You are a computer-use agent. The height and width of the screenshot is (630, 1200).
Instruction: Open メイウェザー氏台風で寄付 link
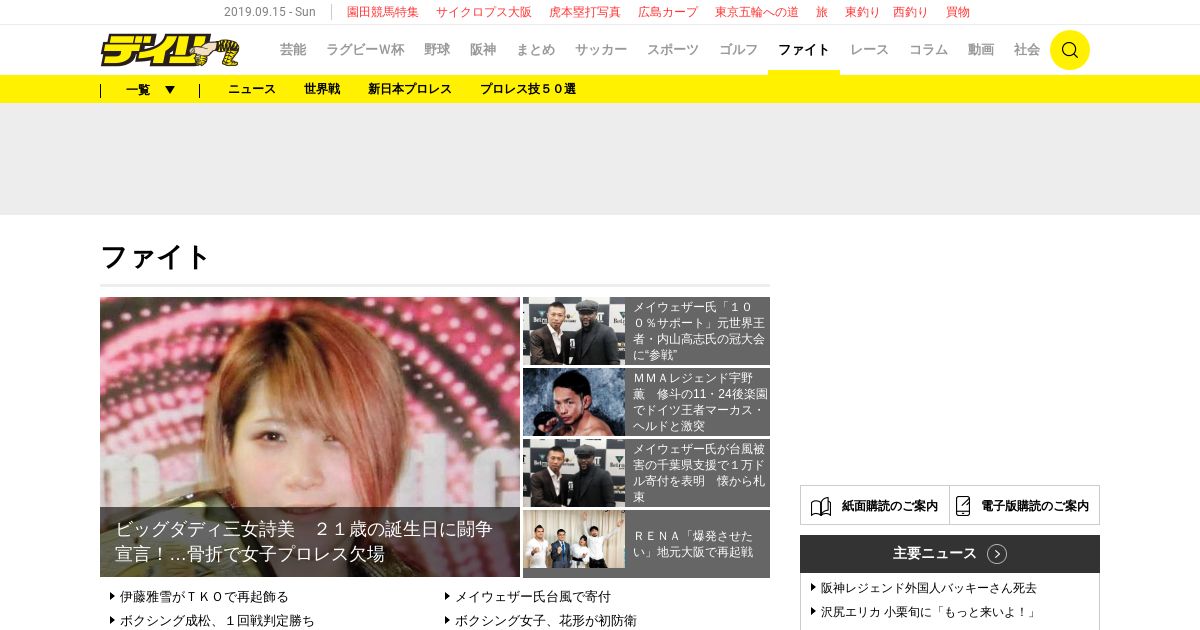coord(533,596)
